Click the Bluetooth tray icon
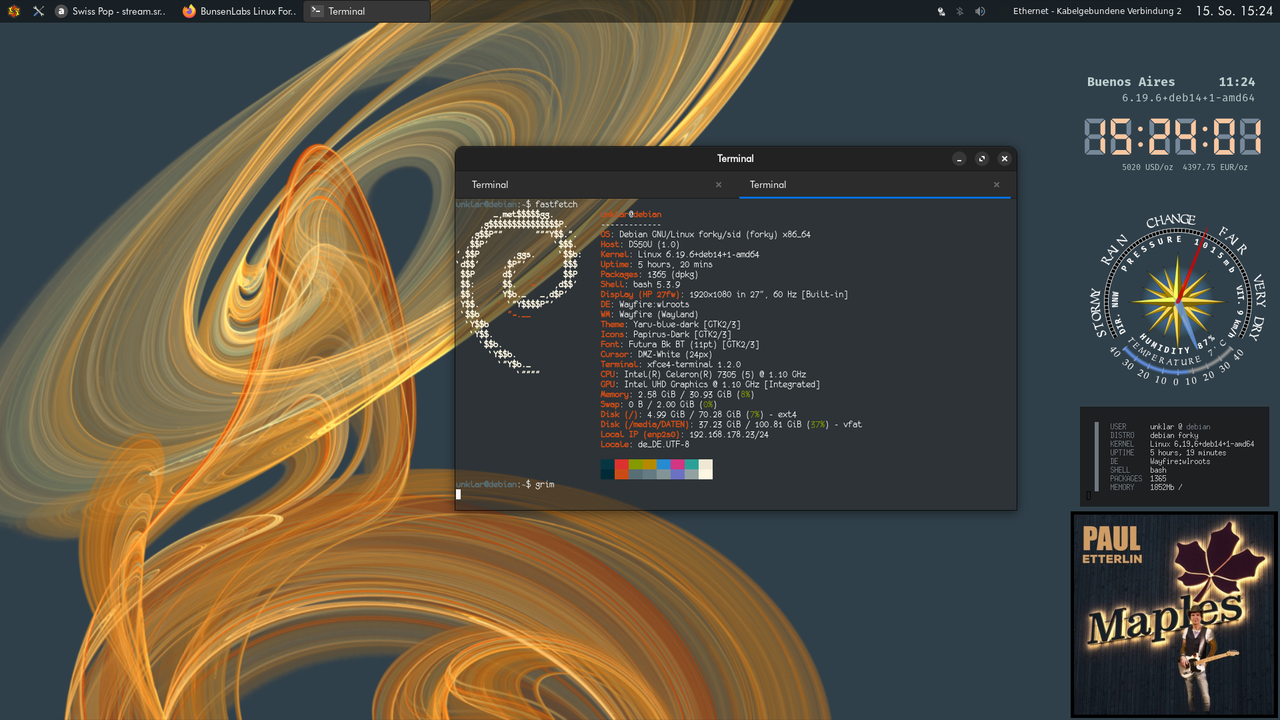The image size is (1280, 720). coord(960,11)
